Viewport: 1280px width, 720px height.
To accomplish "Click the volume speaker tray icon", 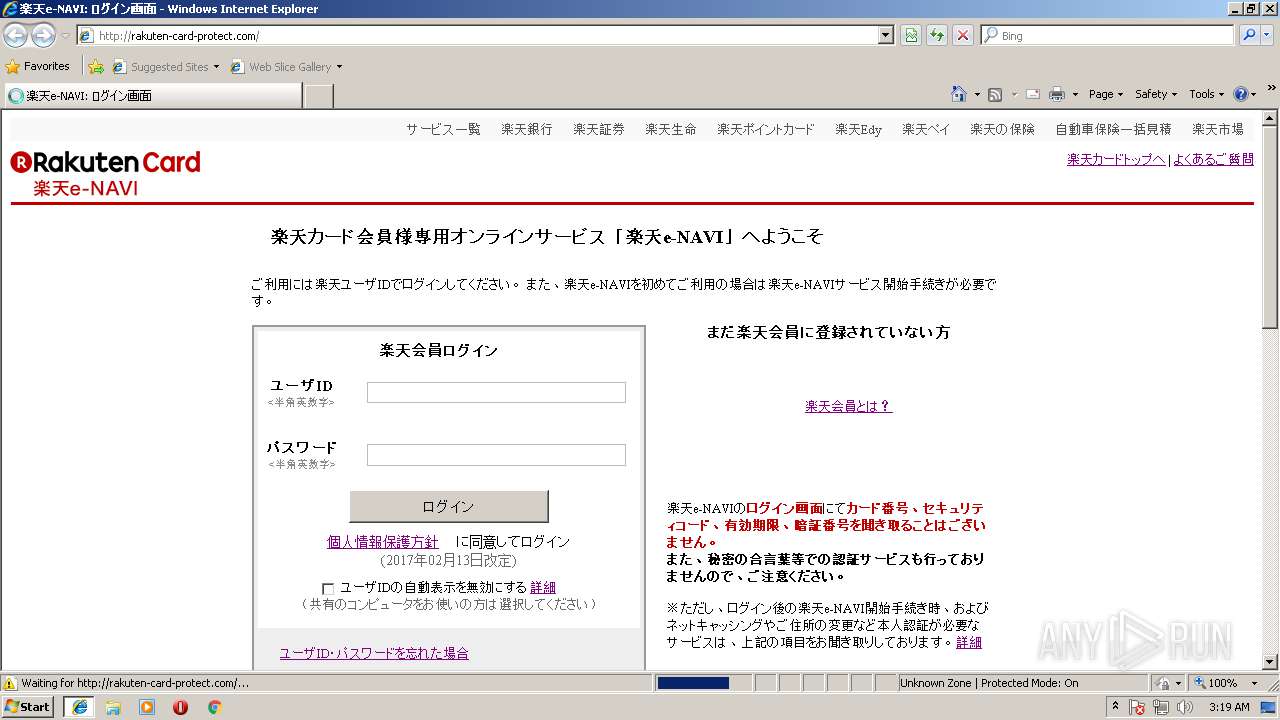I will click(1185, 707).
